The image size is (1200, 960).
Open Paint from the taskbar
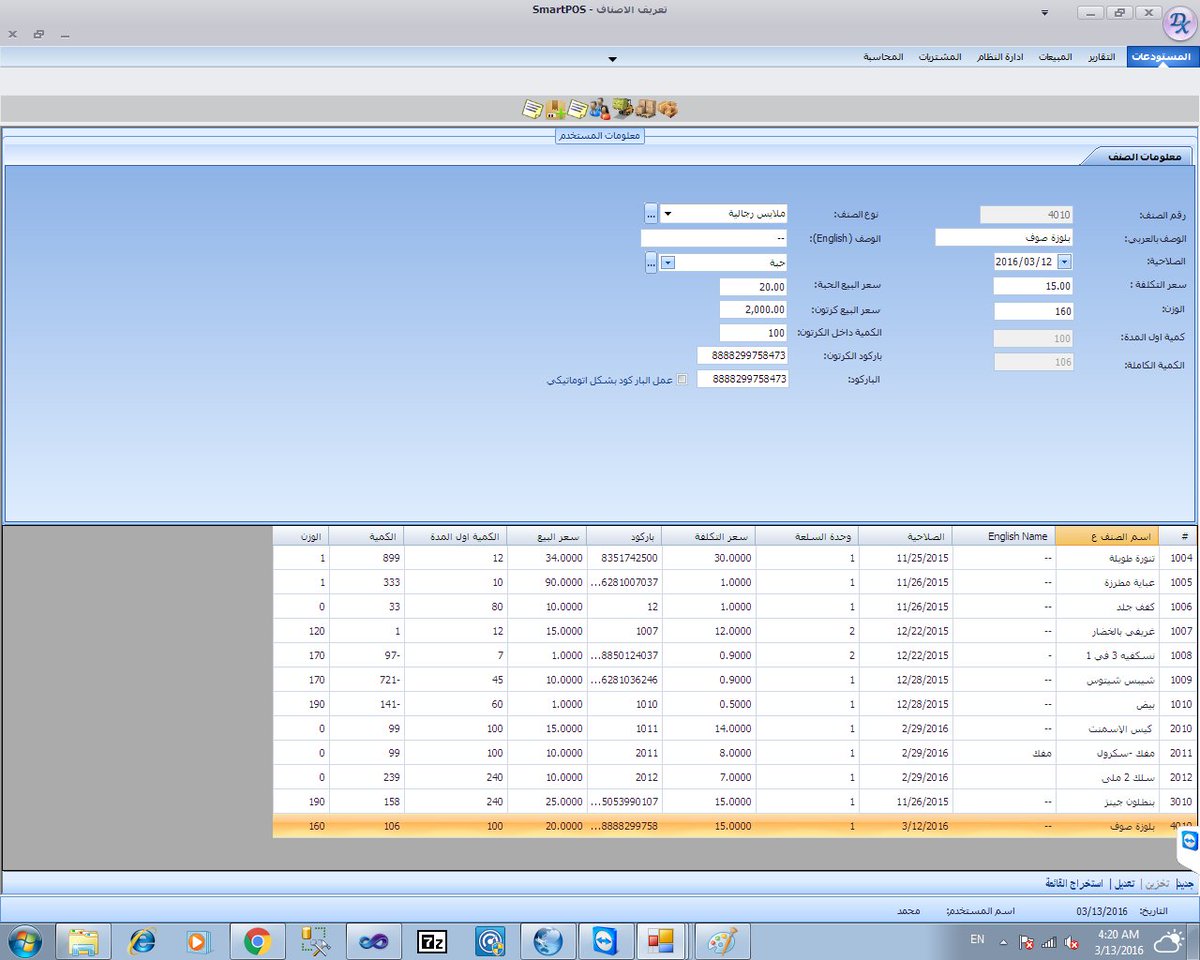coord(722,941)
